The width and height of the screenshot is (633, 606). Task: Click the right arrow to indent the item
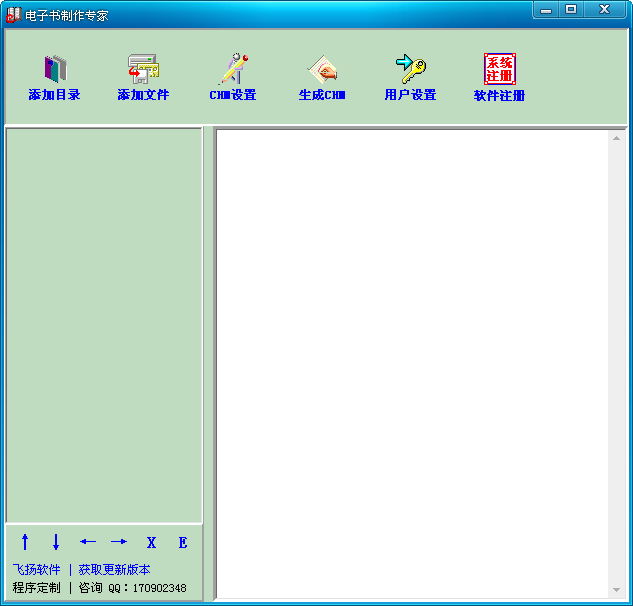coord(119,542)
